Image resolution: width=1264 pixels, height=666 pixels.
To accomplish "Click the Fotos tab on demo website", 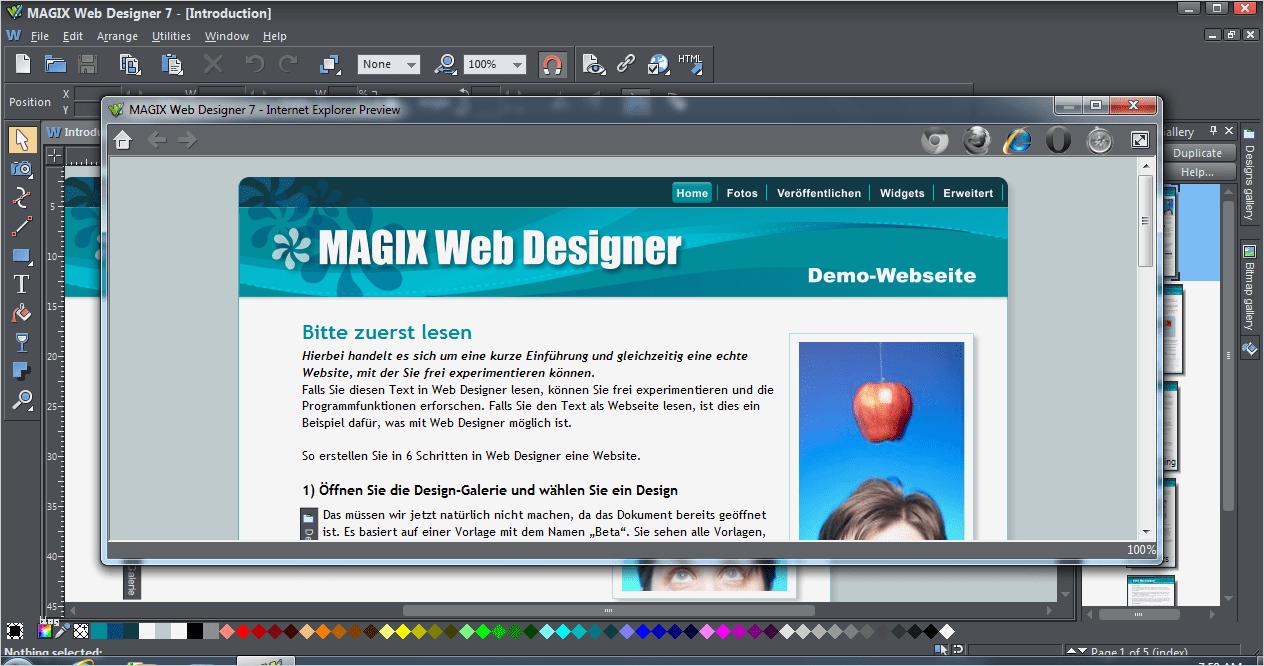I will point(742,193).
